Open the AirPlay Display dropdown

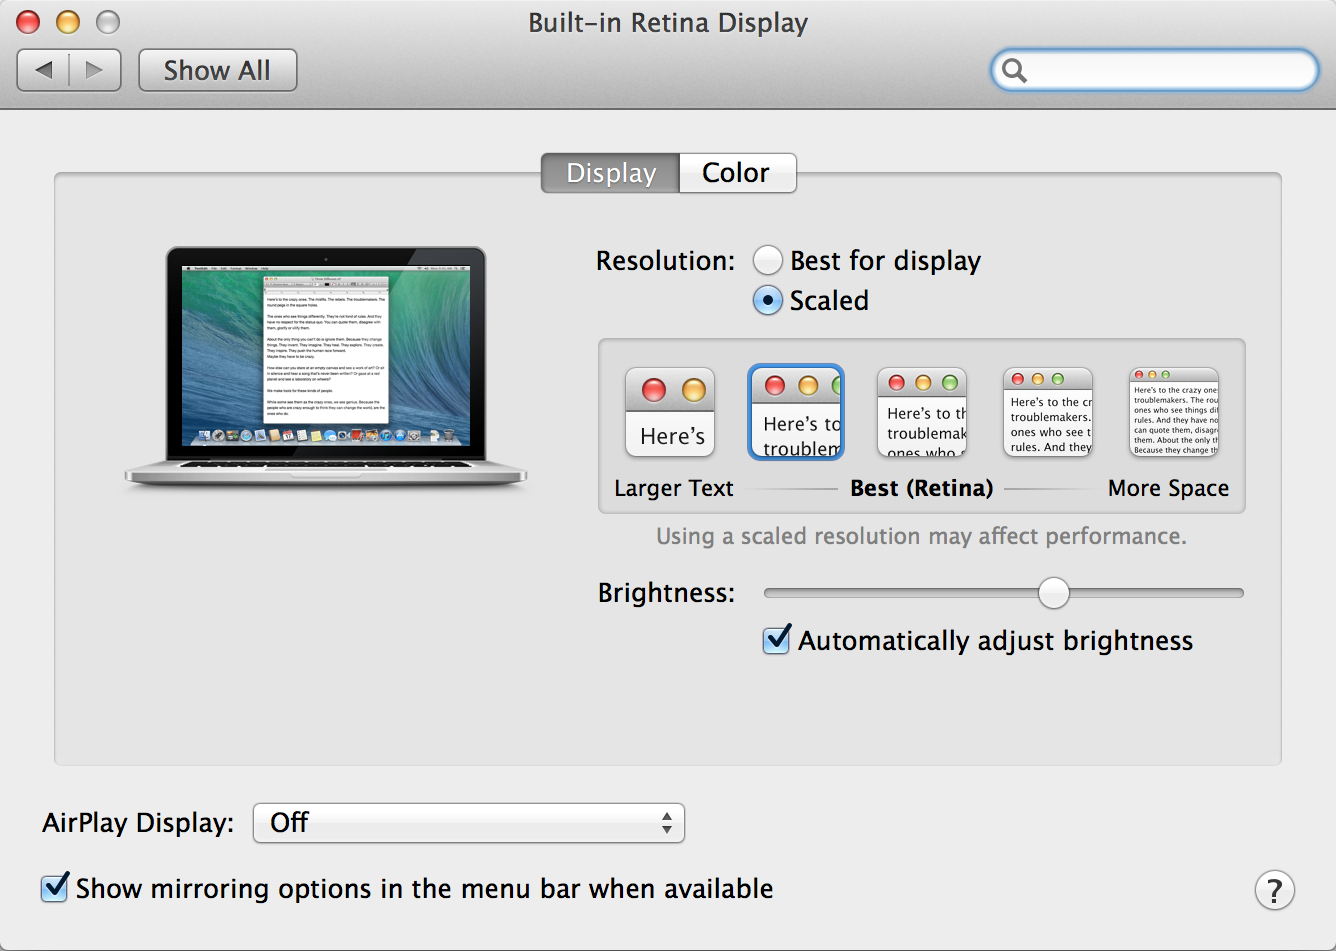(468, 823)
